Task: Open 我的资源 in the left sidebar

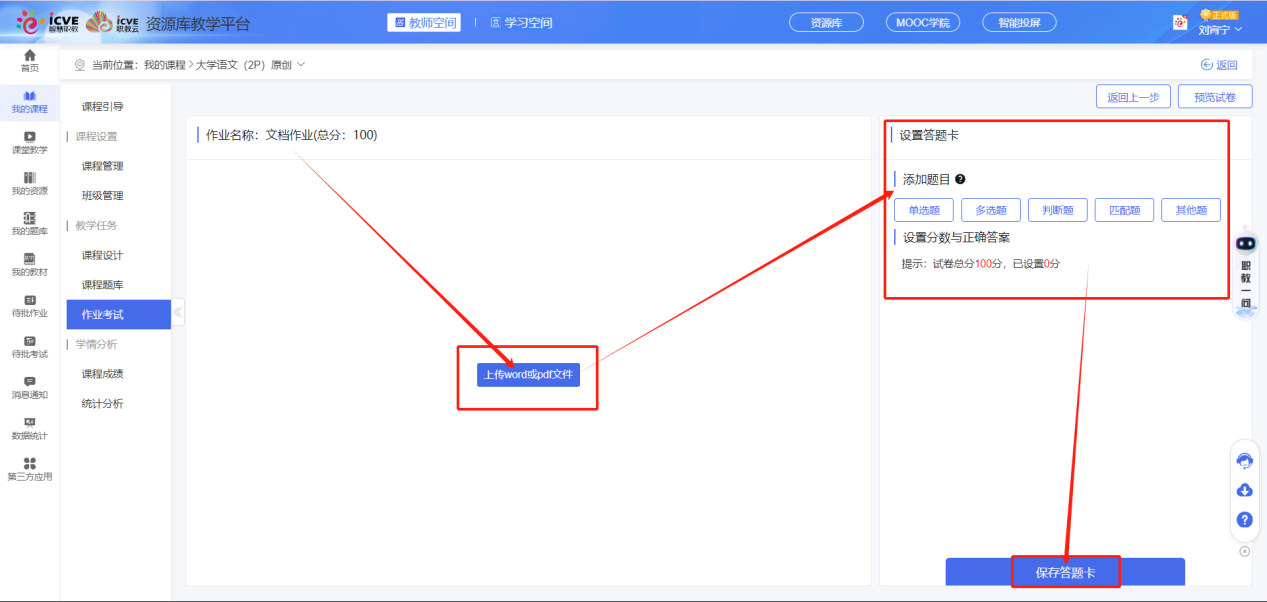Action: click(x=30, y=182)
